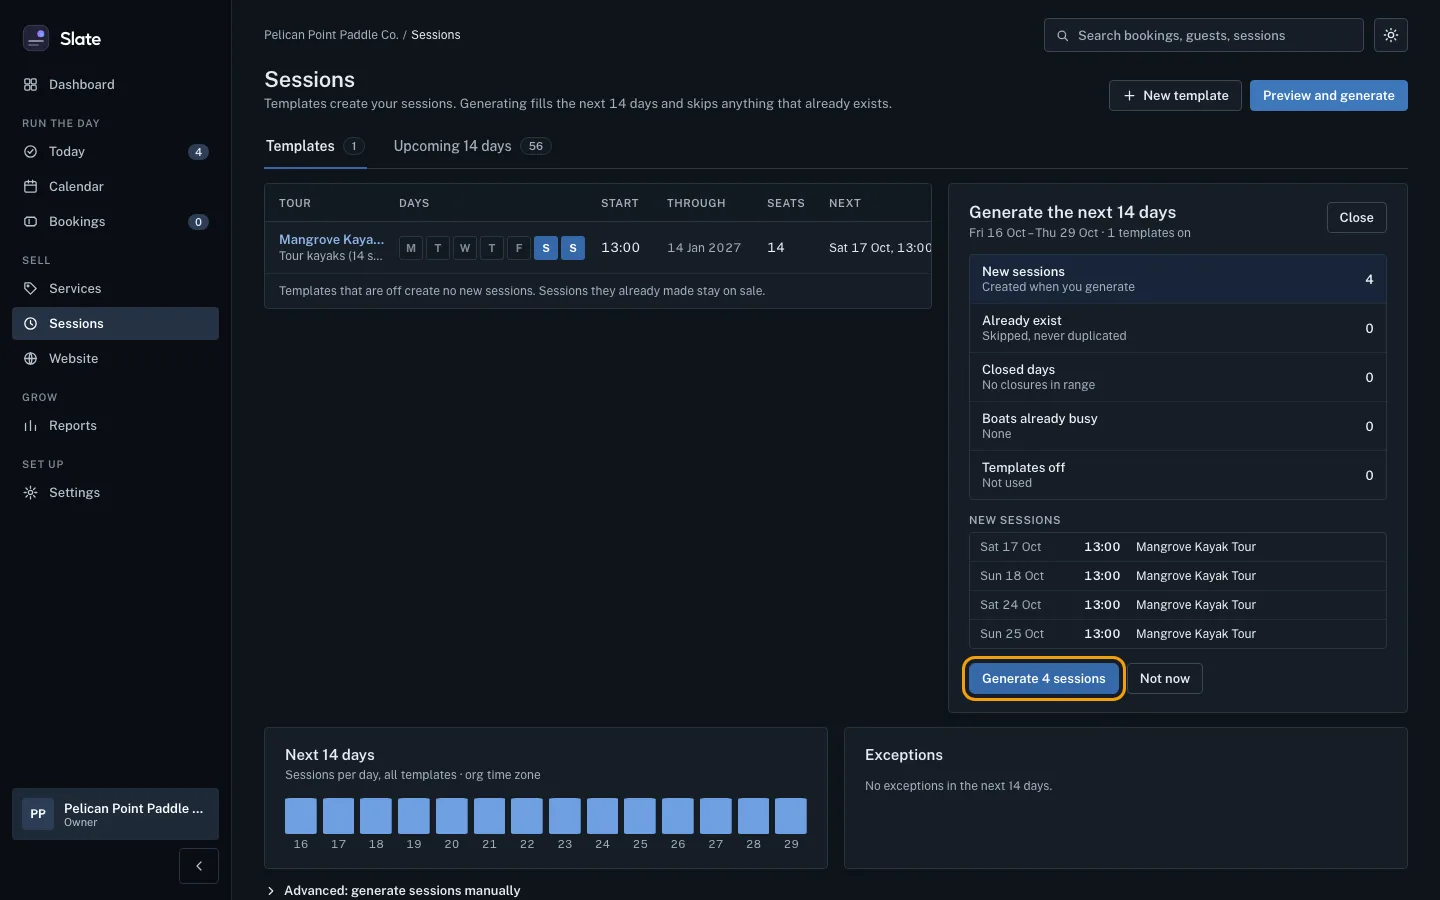Toggle Tuesday on the Mangrove template
The height and width of the screenshot is (900, 1440).
pyautogui.click(x=438, y=248)
